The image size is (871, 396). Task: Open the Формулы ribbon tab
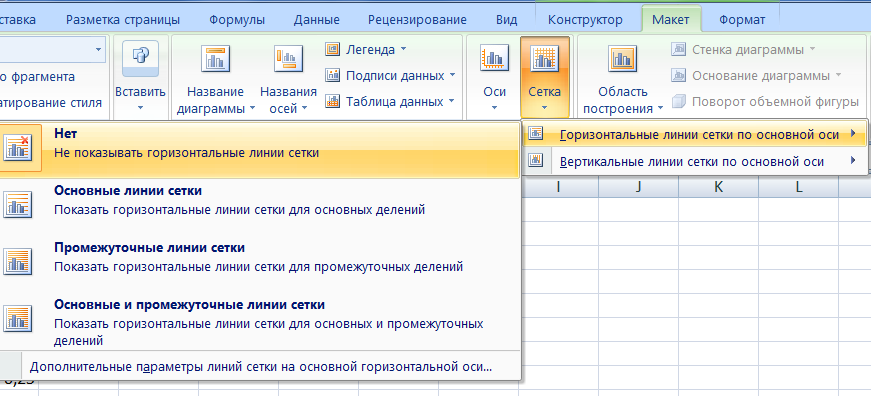coord(237,20)
